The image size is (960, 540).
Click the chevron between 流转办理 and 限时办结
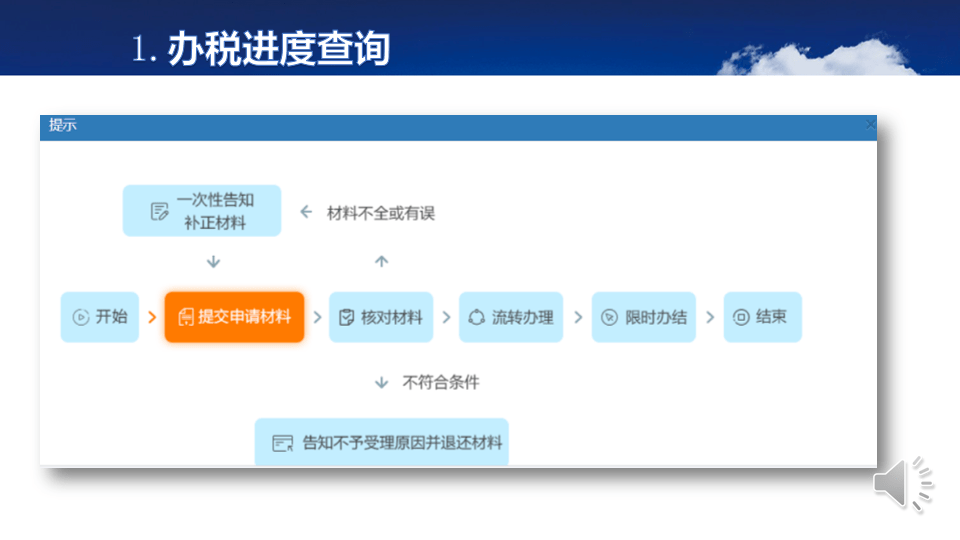coord(578,317)
